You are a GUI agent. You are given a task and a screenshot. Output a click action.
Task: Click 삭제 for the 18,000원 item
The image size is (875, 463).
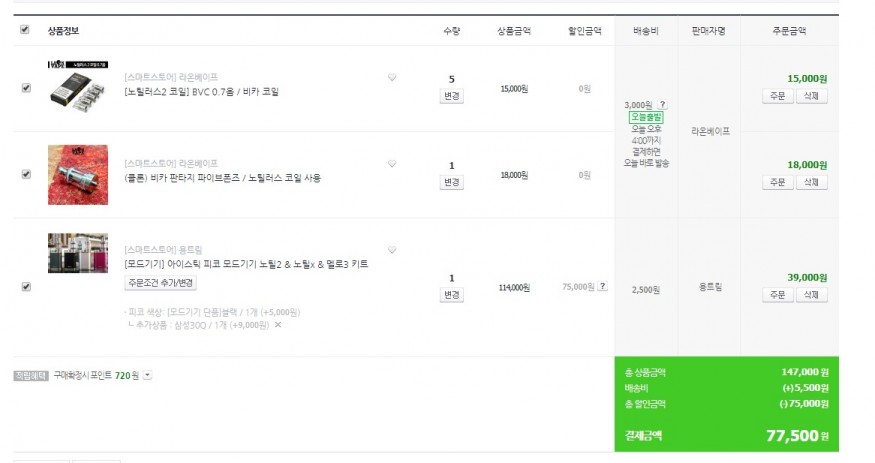point(811,182)
